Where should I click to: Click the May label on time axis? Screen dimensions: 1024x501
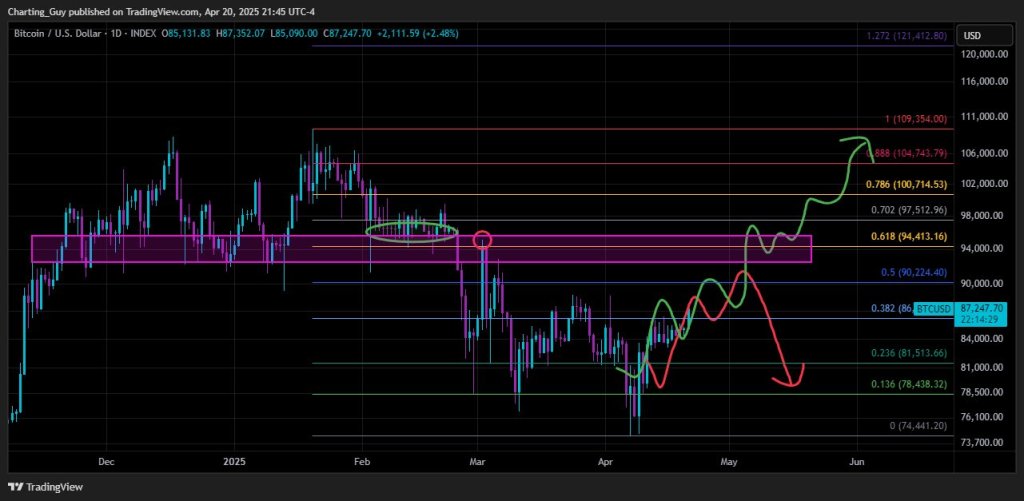point(729,462)
